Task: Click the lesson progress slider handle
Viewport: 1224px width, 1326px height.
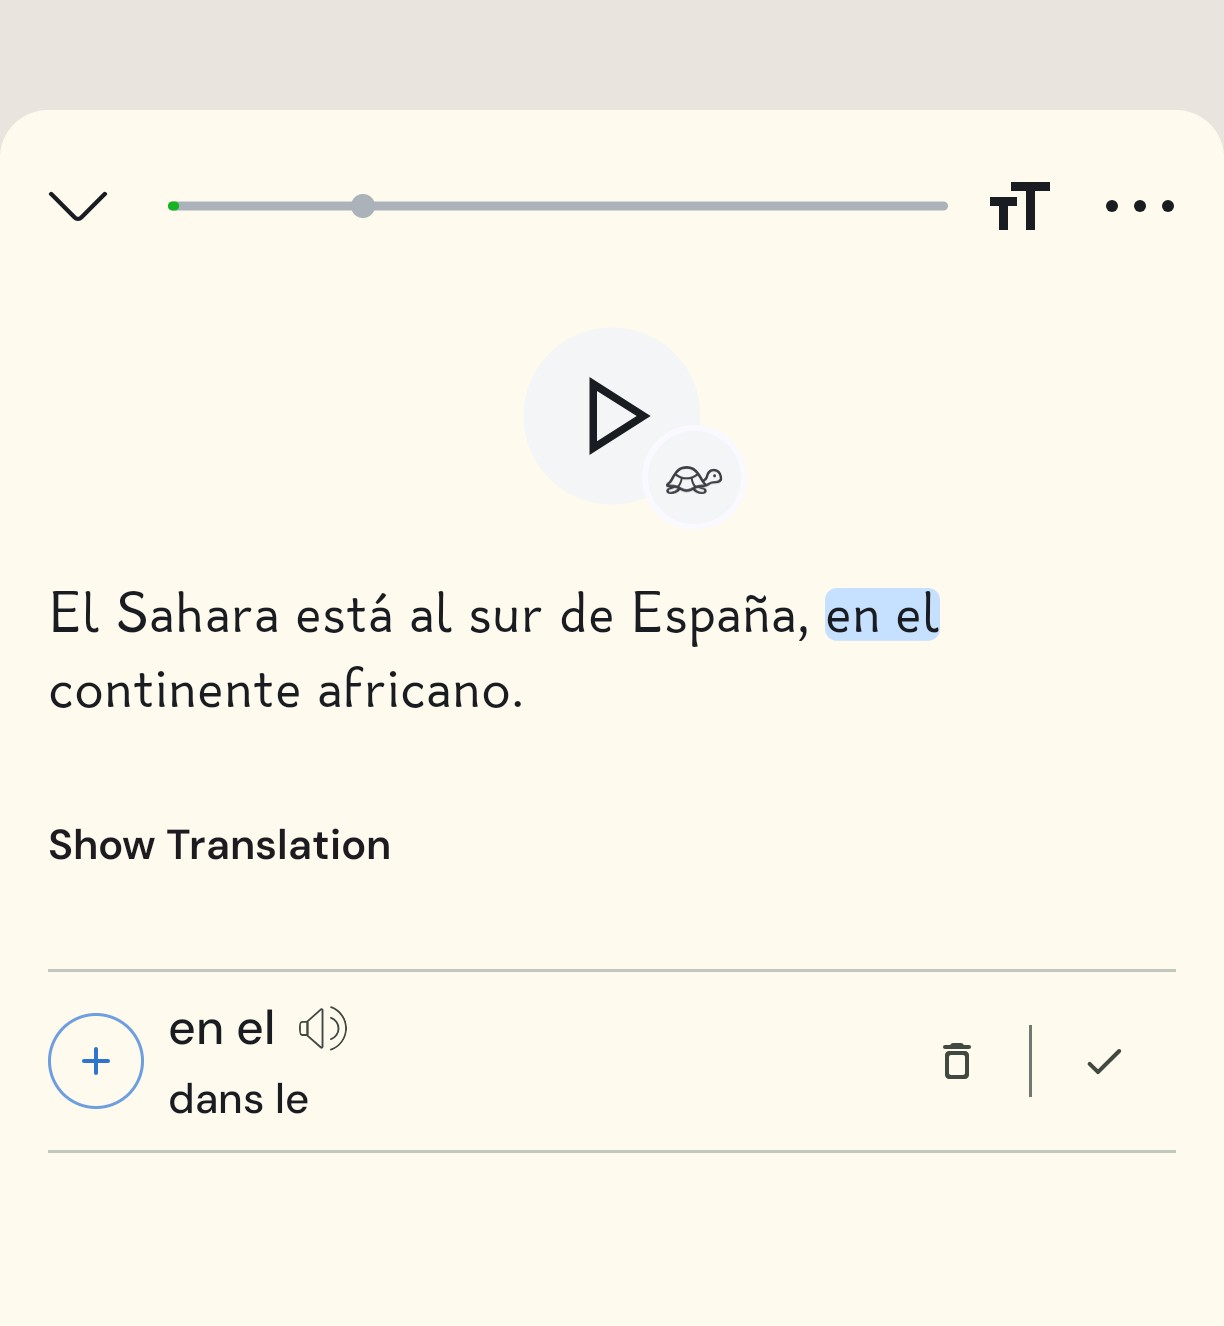Action: click(363, 206)
